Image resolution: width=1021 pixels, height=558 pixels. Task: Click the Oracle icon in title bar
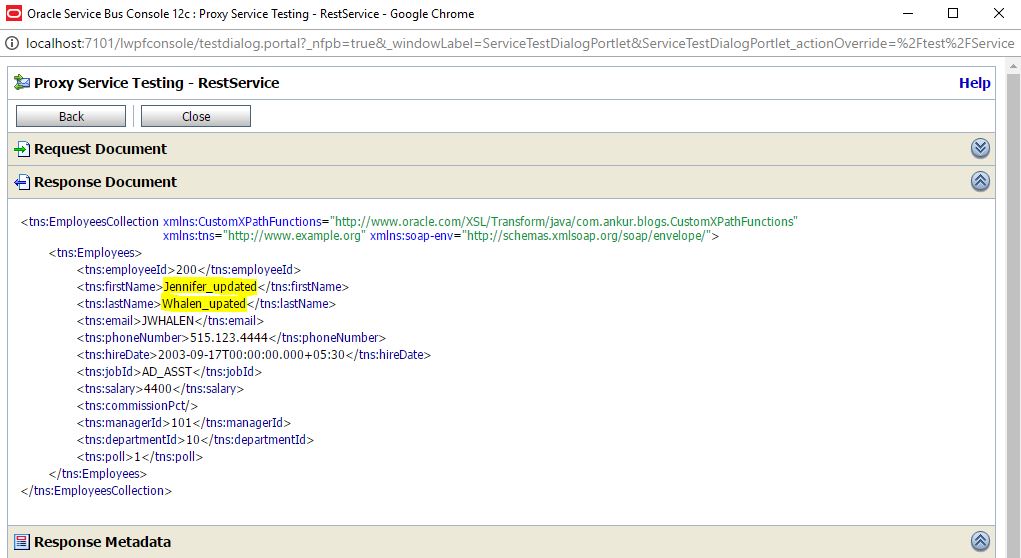click(14, 13)
